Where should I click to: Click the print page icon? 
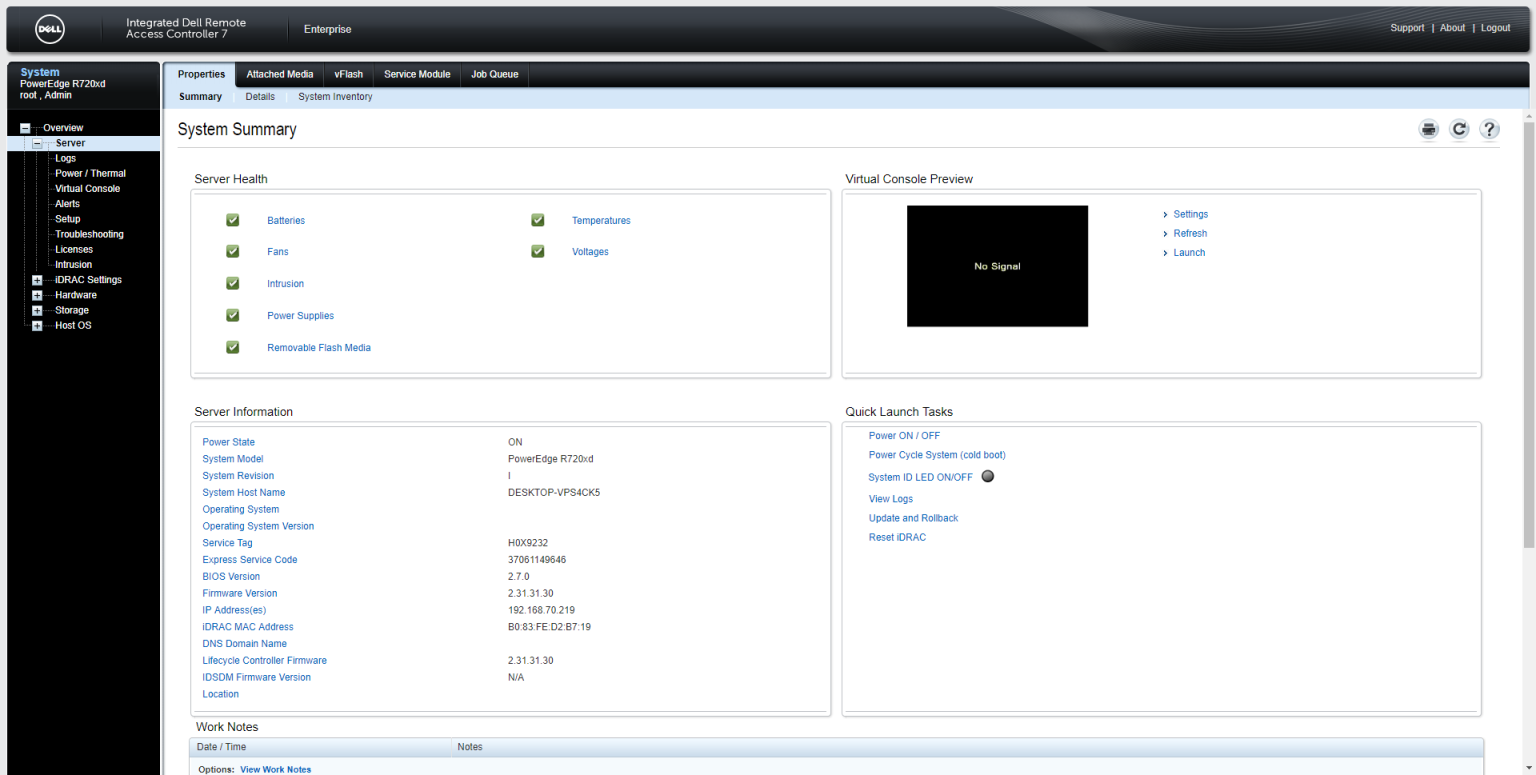[1429, 129]
